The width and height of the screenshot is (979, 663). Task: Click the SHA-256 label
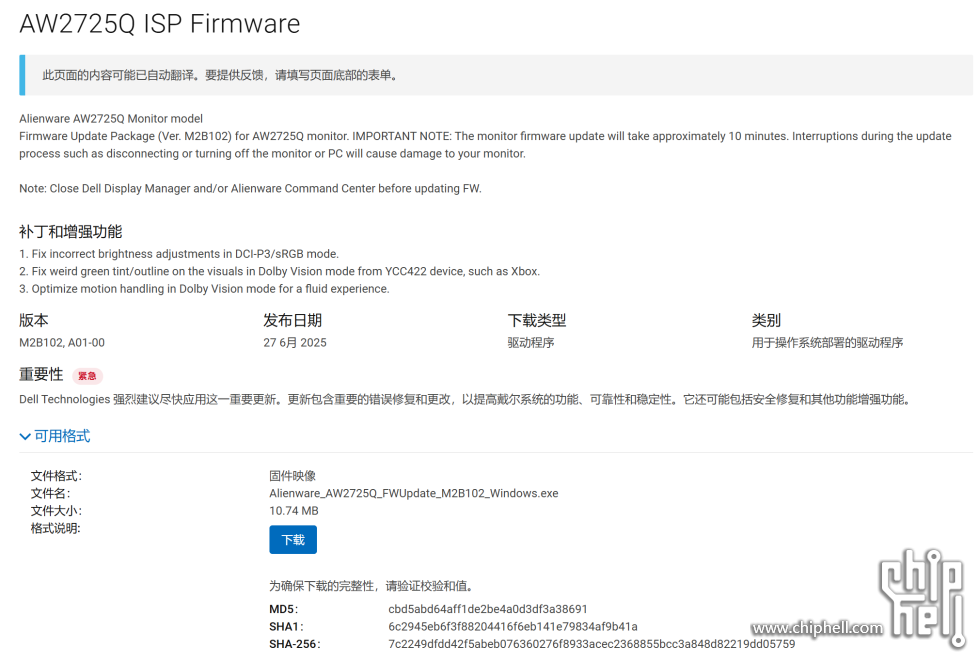295,644
